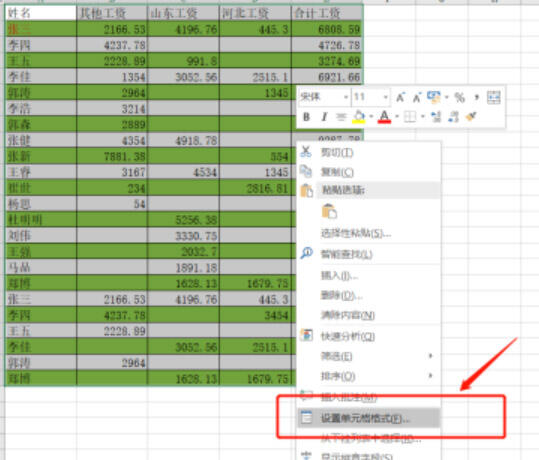
Task: Expand the 排序(O) submenu
Action: pyautogui.click(x=368, y=376)
